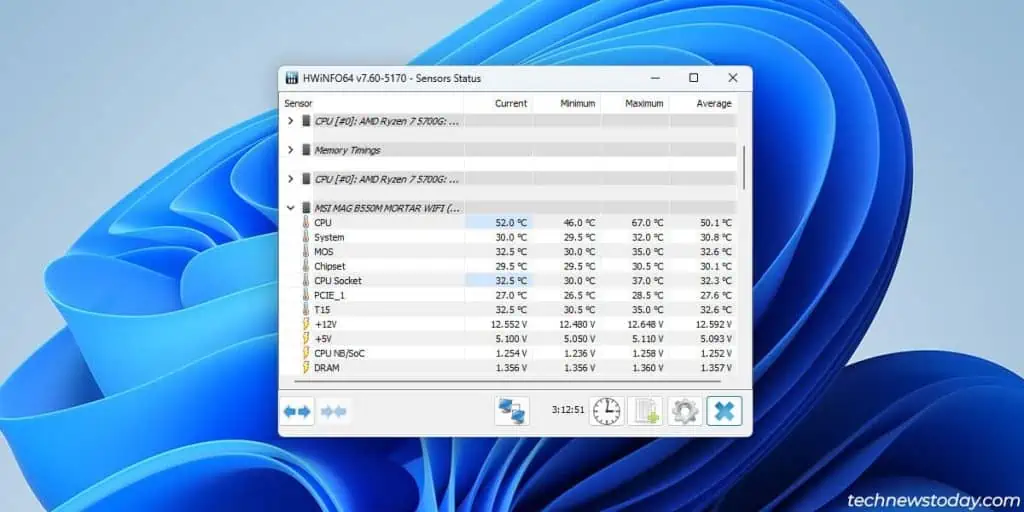
Task: Click the lightning icon beside CPU NB/SoC
Action: [x=305, y=353]
